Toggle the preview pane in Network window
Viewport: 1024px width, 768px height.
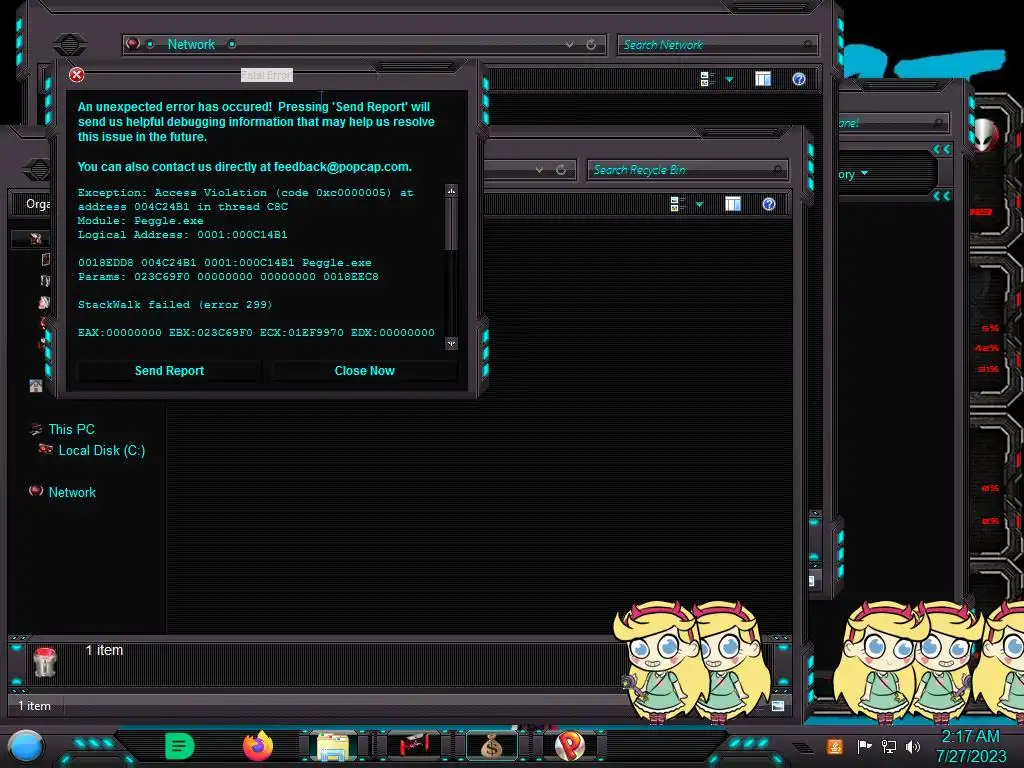tap(763, 79)
